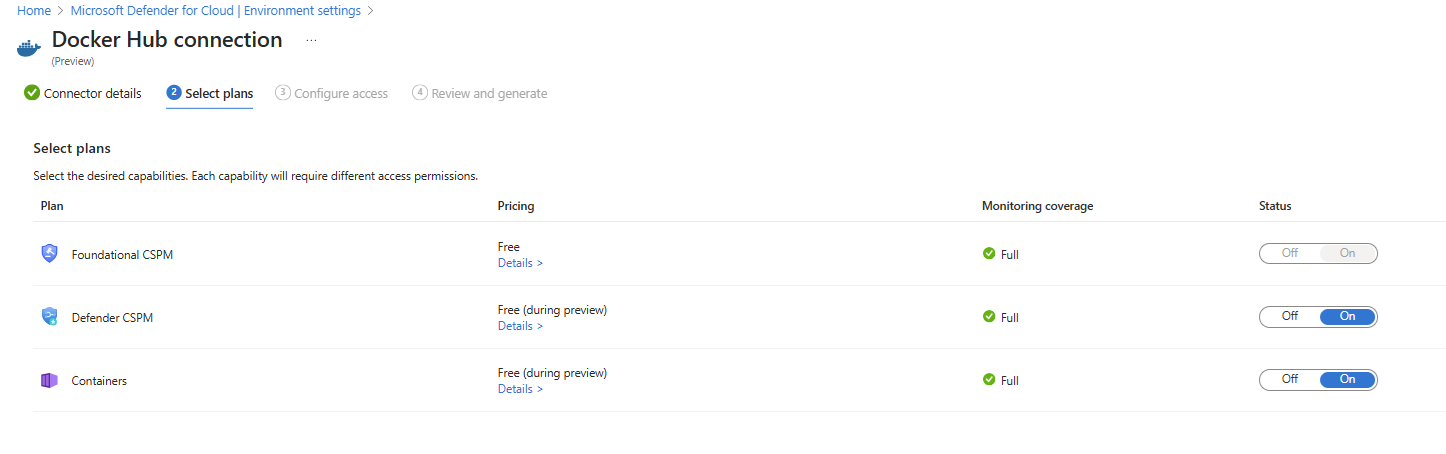Turn off the Defender CSPM plan
This screenshot has width=1446, height=454.
[x=1290, y=317]
